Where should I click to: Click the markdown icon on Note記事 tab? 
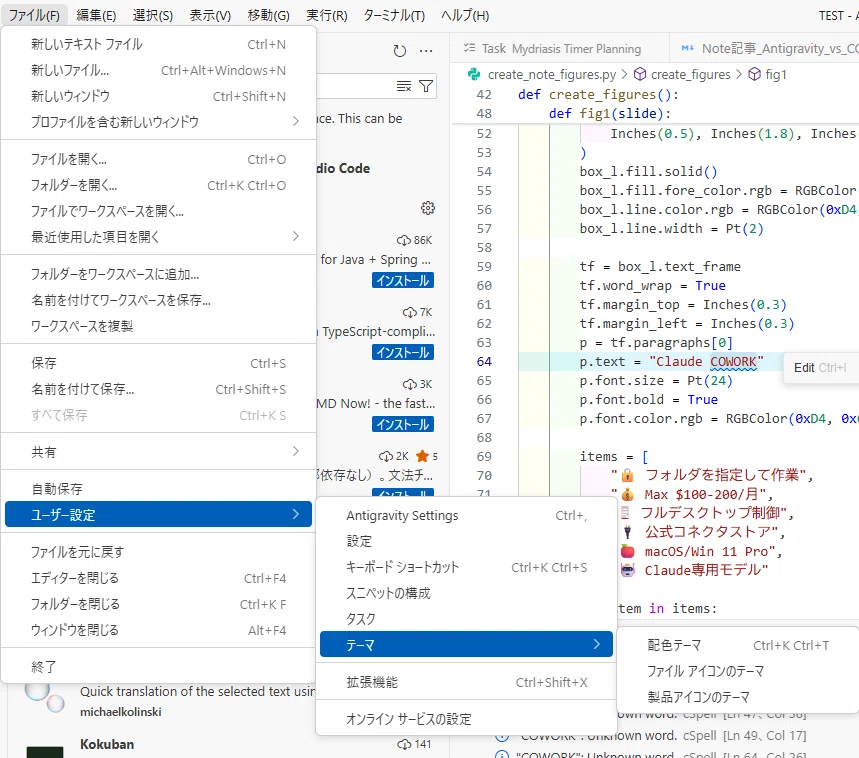pyautogui.click(x=688, y=48)
